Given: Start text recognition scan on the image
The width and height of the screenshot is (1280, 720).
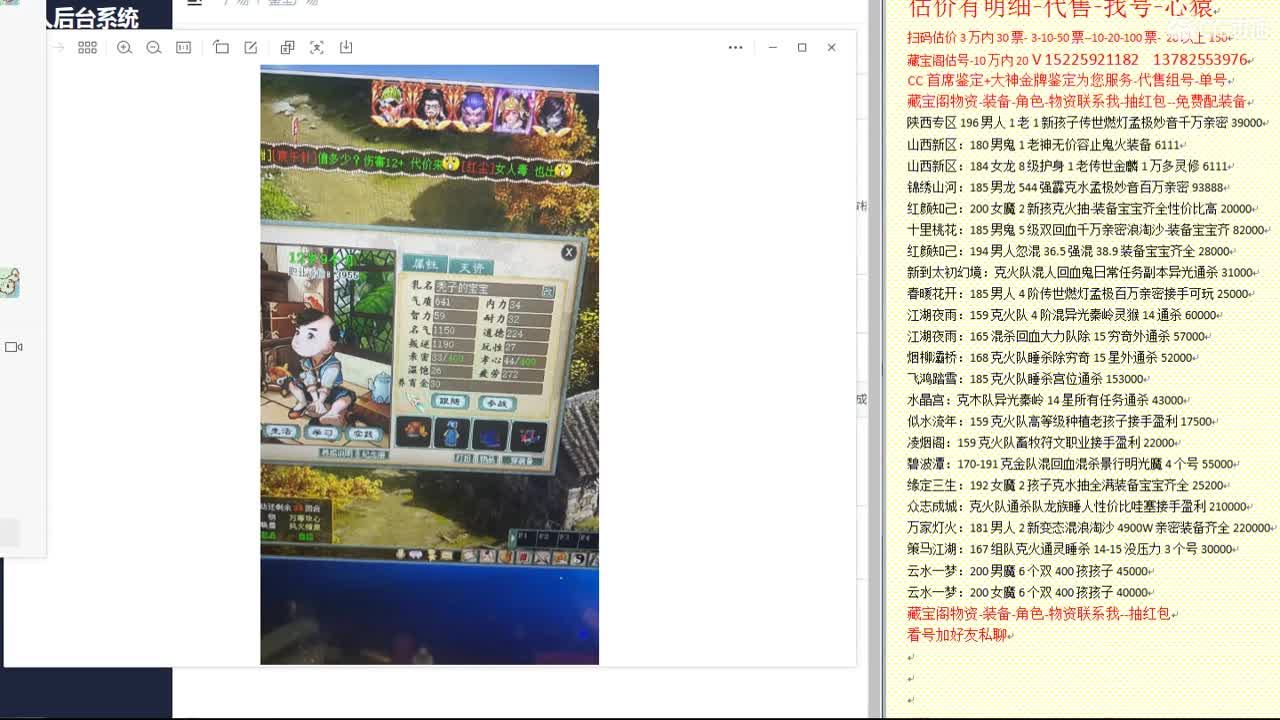Looking at the screenshot, I should pyautogui.click(x=317, y=47).
